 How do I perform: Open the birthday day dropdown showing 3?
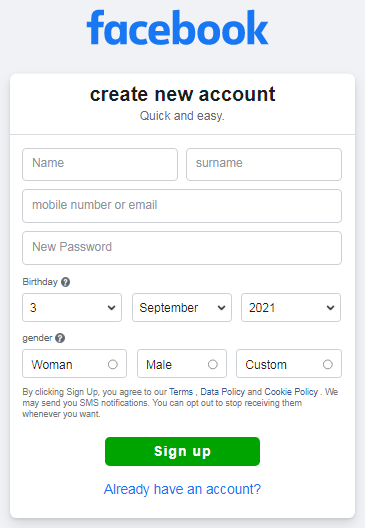[72, 307]
